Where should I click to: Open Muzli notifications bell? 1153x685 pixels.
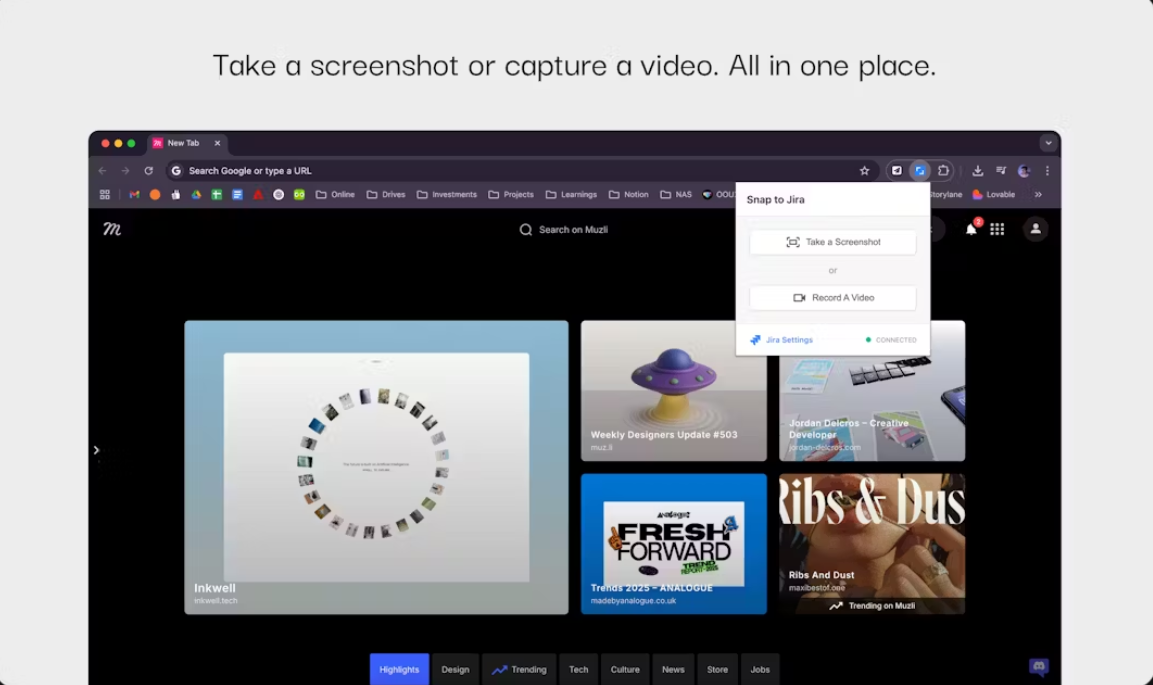tap(971, 229)
